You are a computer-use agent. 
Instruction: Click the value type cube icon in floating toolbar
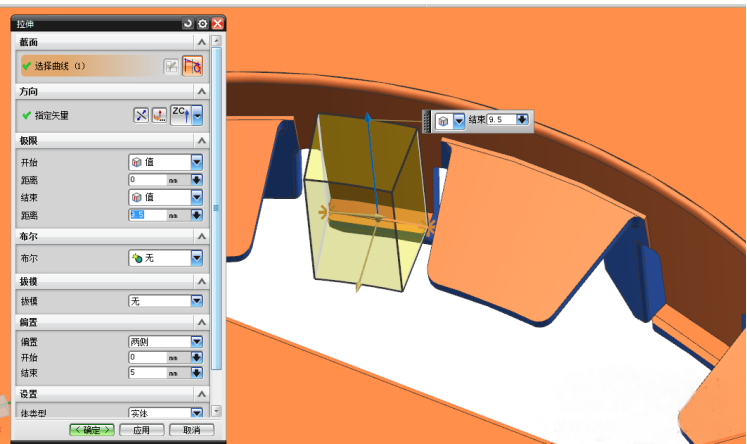(444, 120)
